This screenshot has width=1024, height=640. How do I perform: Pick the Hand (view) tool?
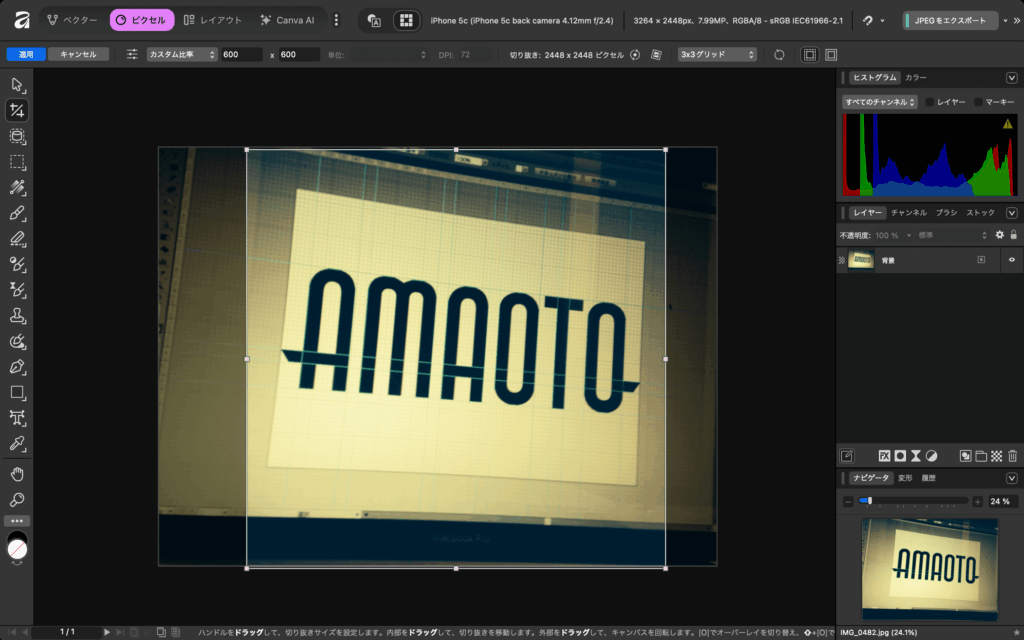point(17,473)
